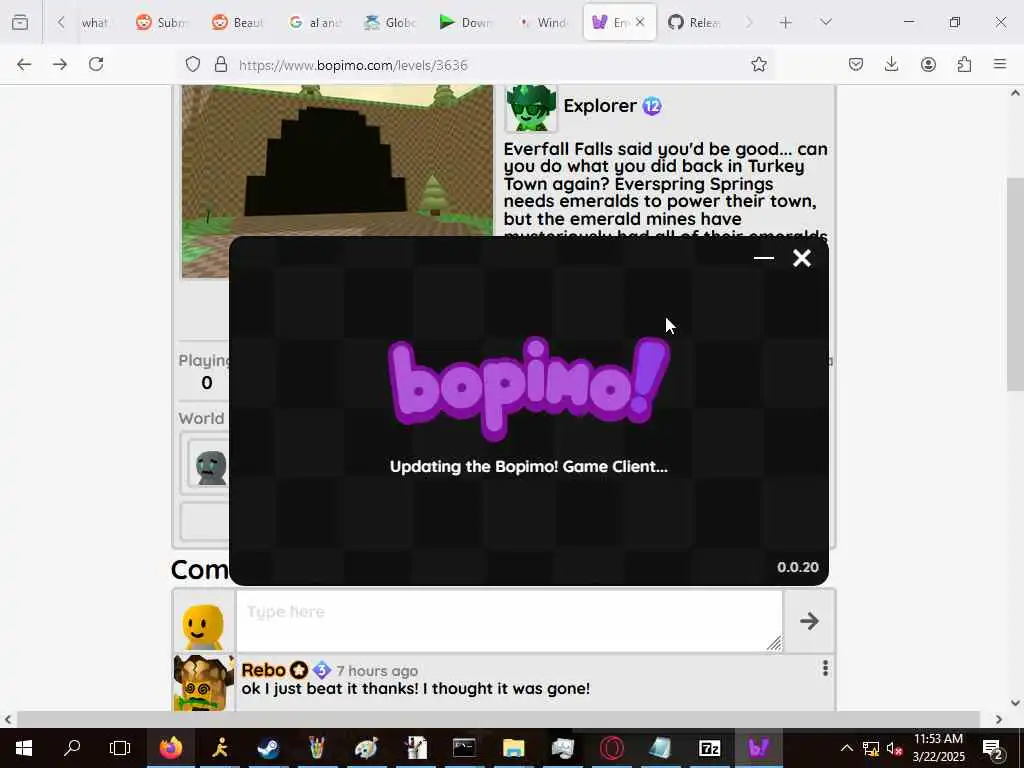Open command prompt from taskbar
Image resolution: width=1024 pixels, height=768 pixels.
point(464,748)
